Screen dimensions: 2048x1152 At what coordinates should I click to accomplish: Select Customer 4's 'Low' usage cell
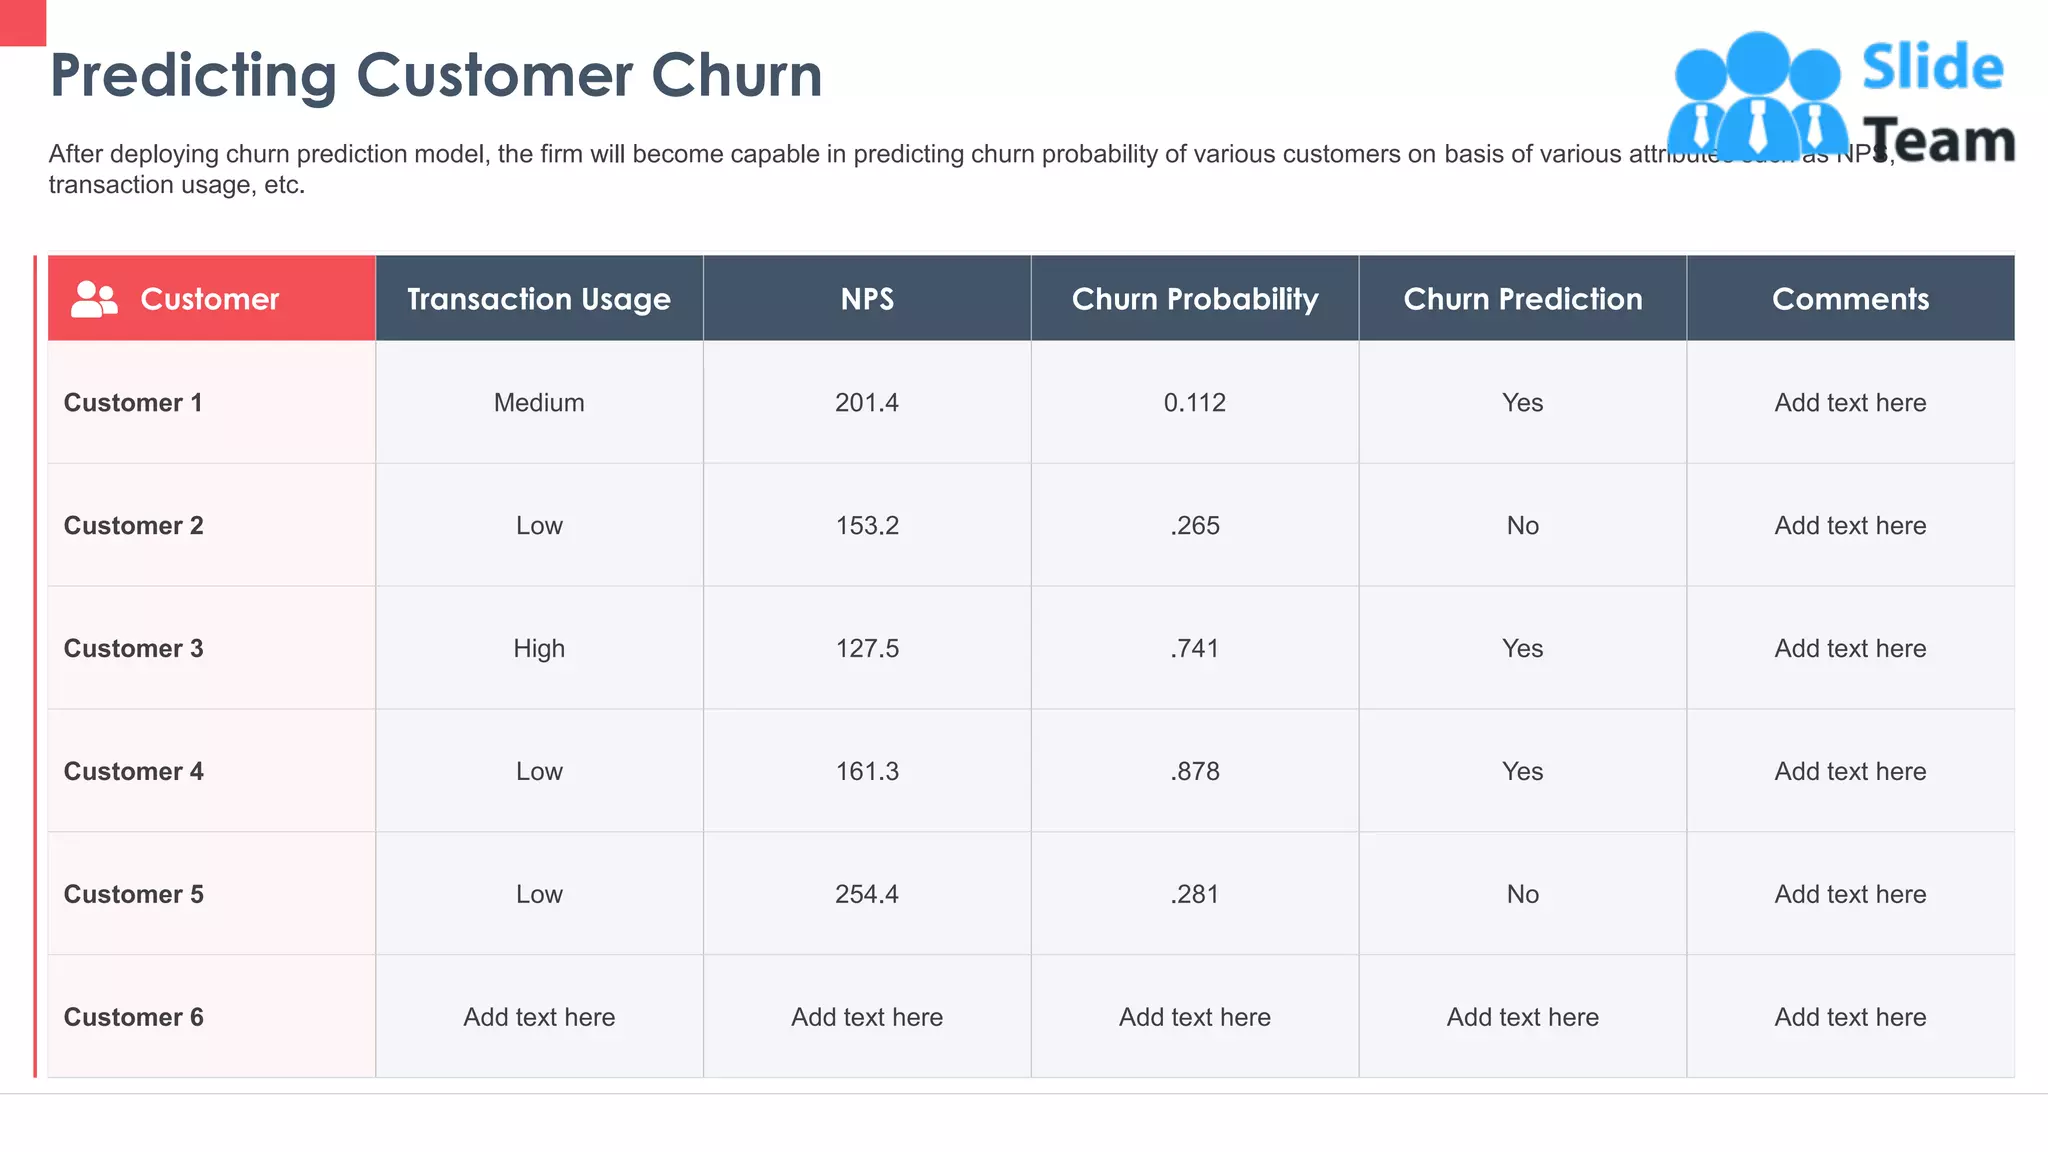coord(539,772)
